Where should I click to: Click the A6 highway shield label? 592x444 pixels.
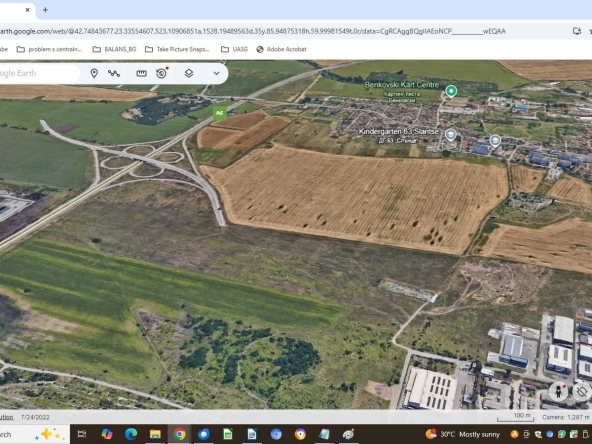coord(219,113)
